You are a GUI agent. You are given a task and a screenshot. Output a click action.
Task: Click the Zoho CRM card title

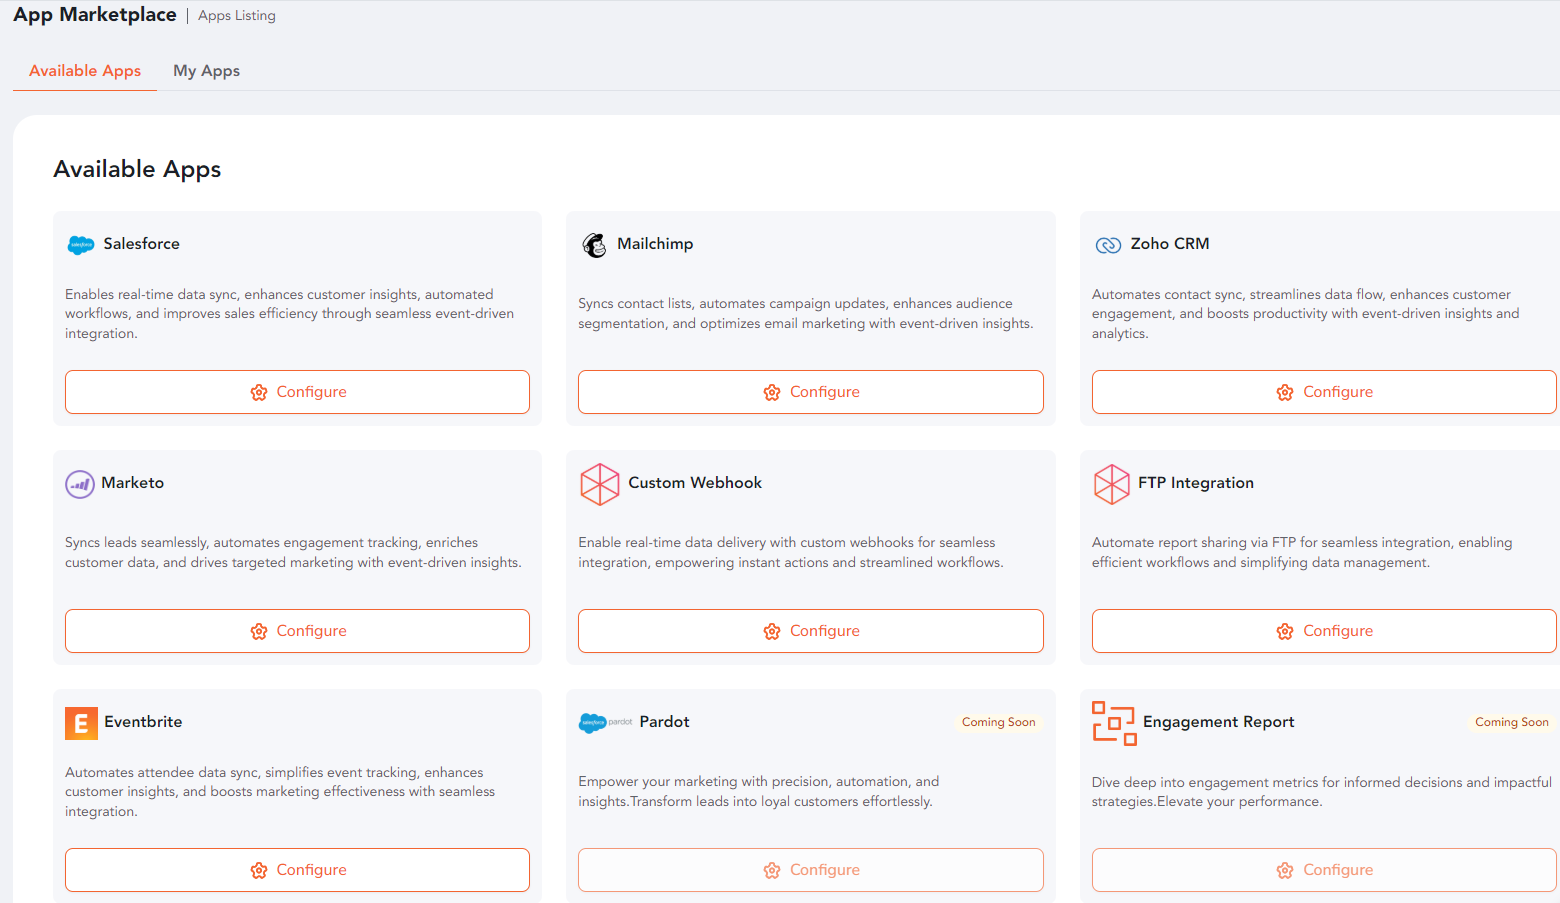click(x=1170, y=244)
